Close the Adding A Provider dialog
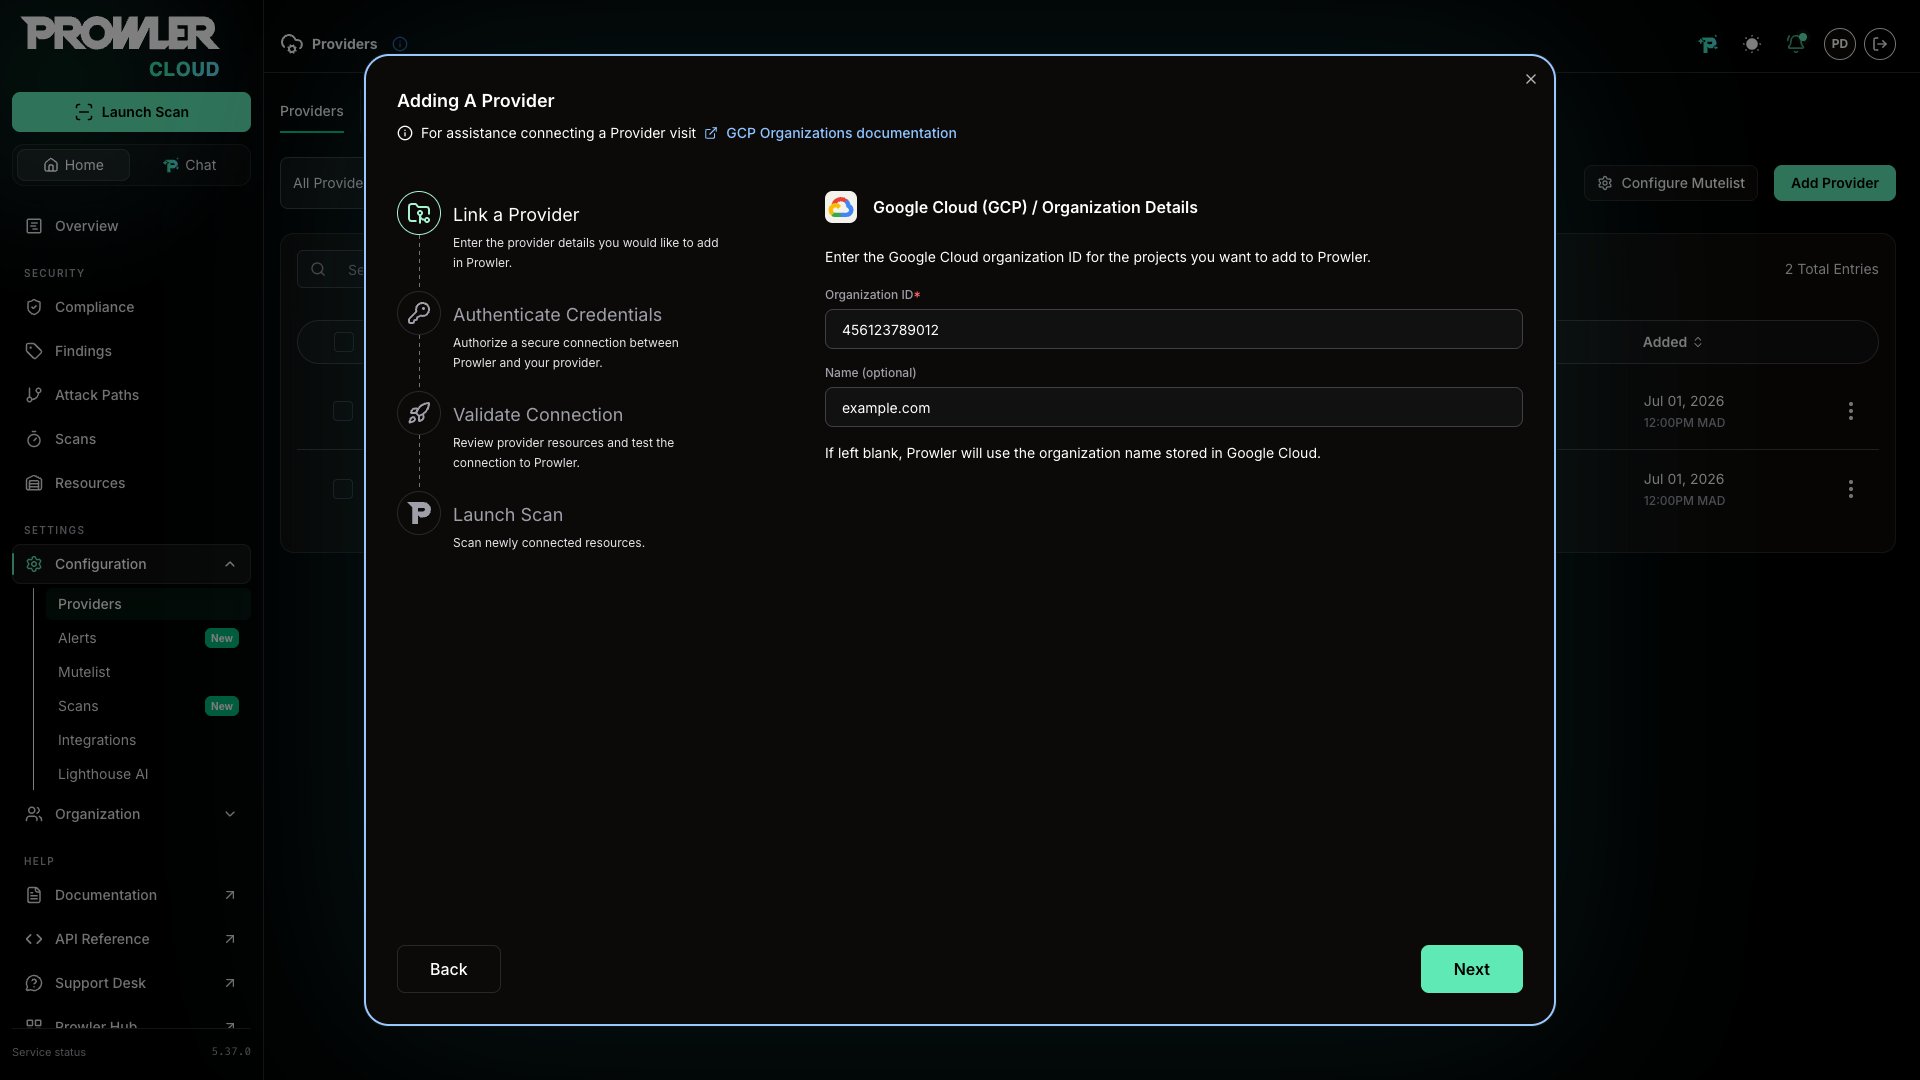The width and height of the screenshot is (1920, 1080). 1530,79
